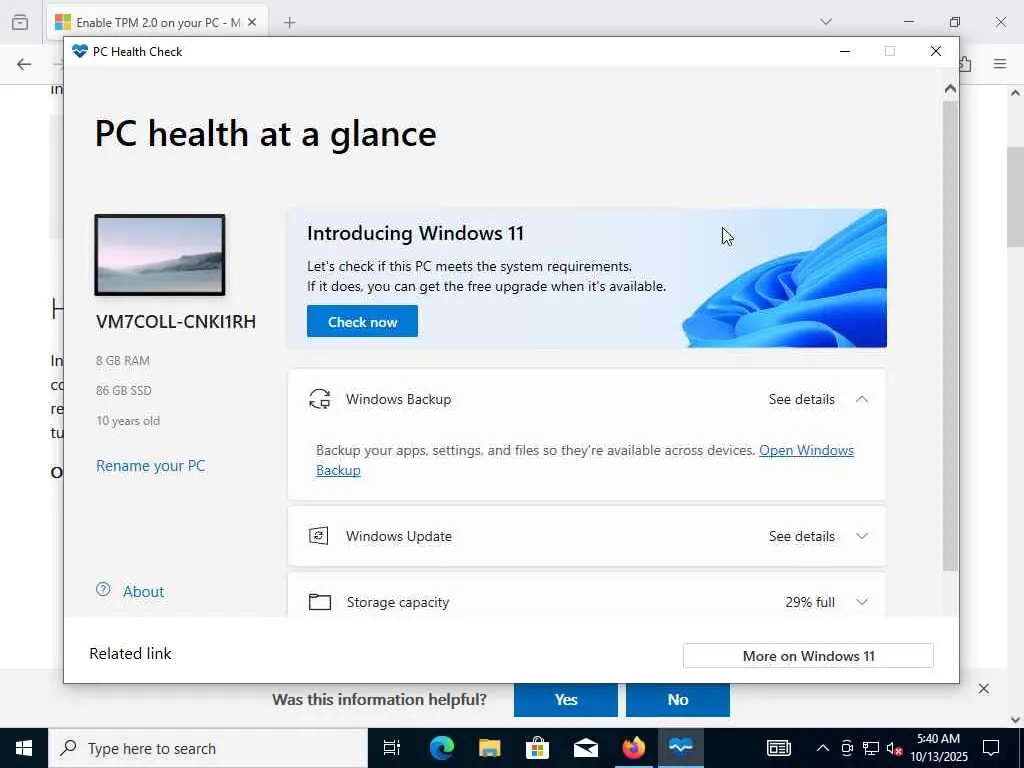This screenshot has height=768, width=1024.
Task: Click the browser page scrollbar thumb
Action: click(x=1015, y=196)
